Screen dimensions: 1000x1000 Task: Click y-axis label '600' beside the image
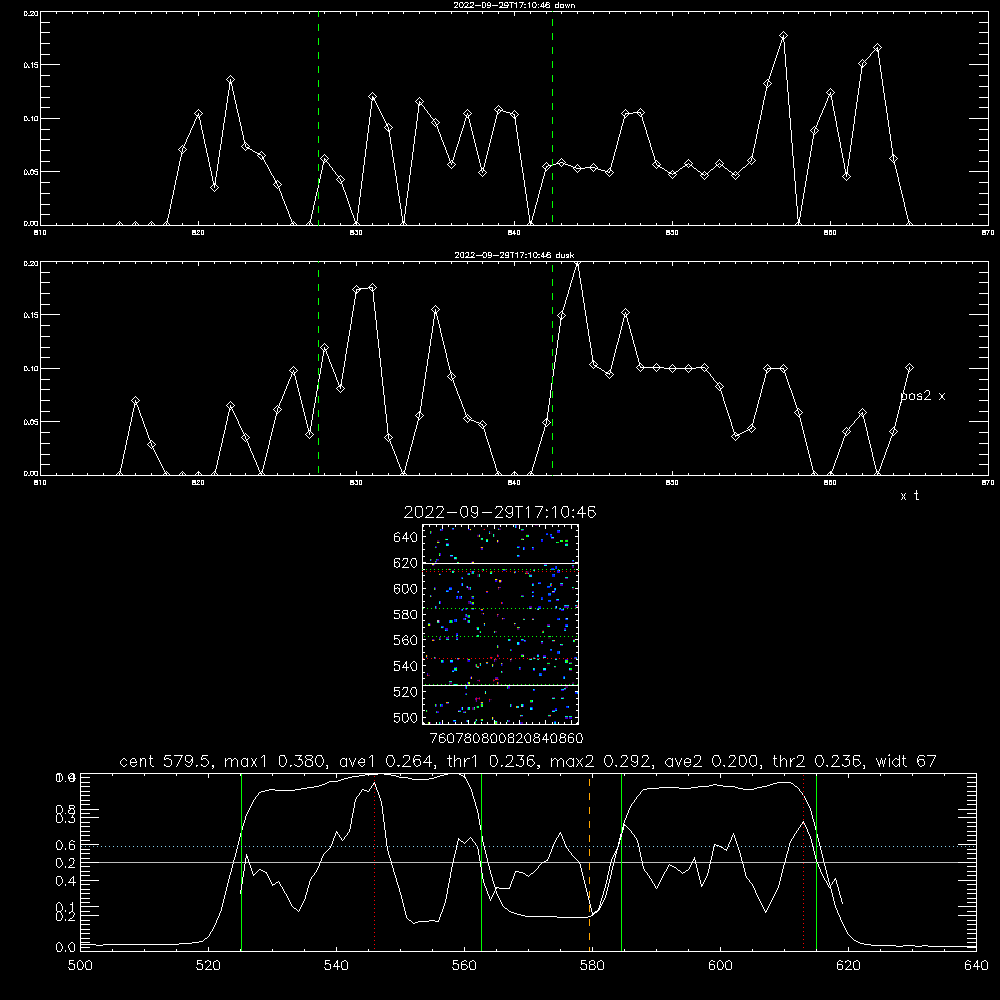click(x=406, y=589)
